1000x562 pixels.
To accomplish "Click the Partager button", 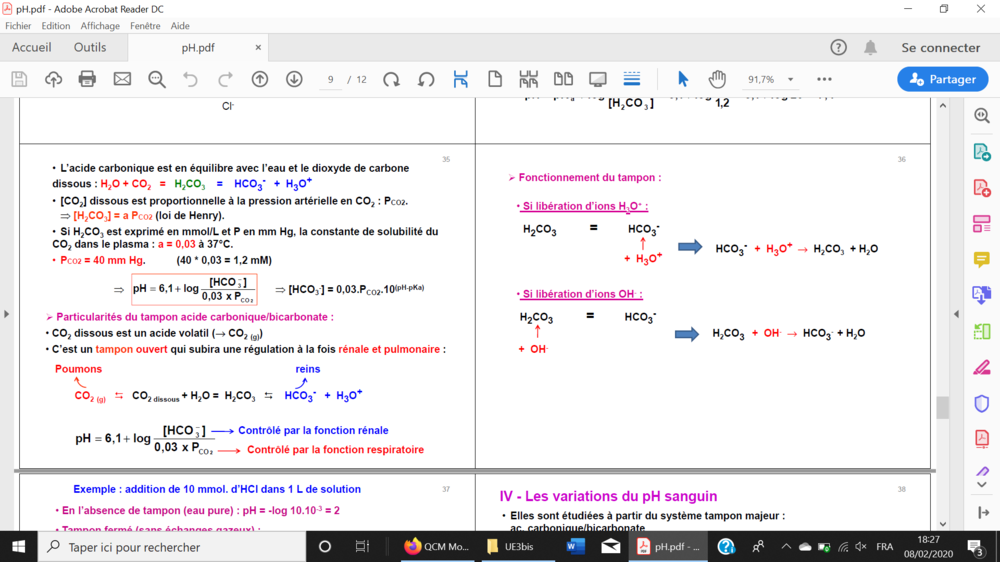I will 943,79.
